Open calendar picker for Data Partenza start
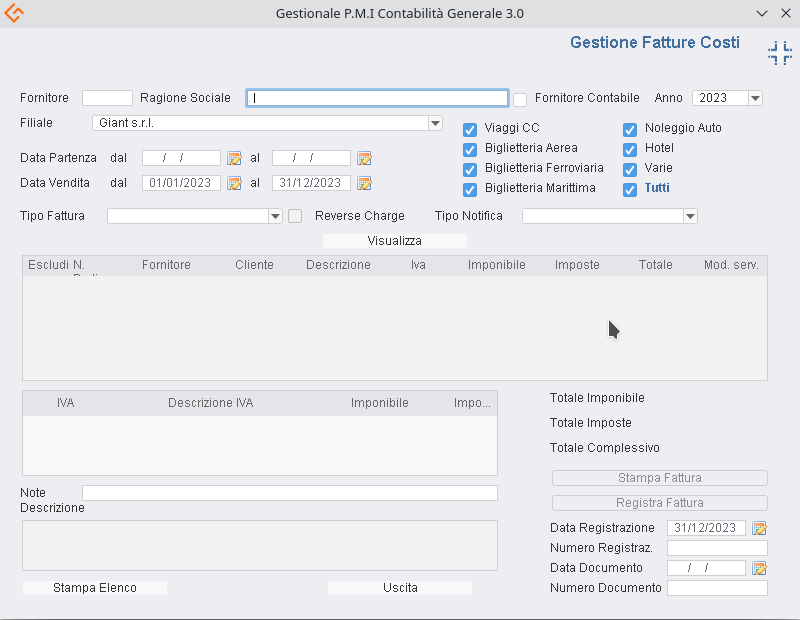The height and width of the screenshot is (620, 800). pyautogui.click(x=234, y=158)
